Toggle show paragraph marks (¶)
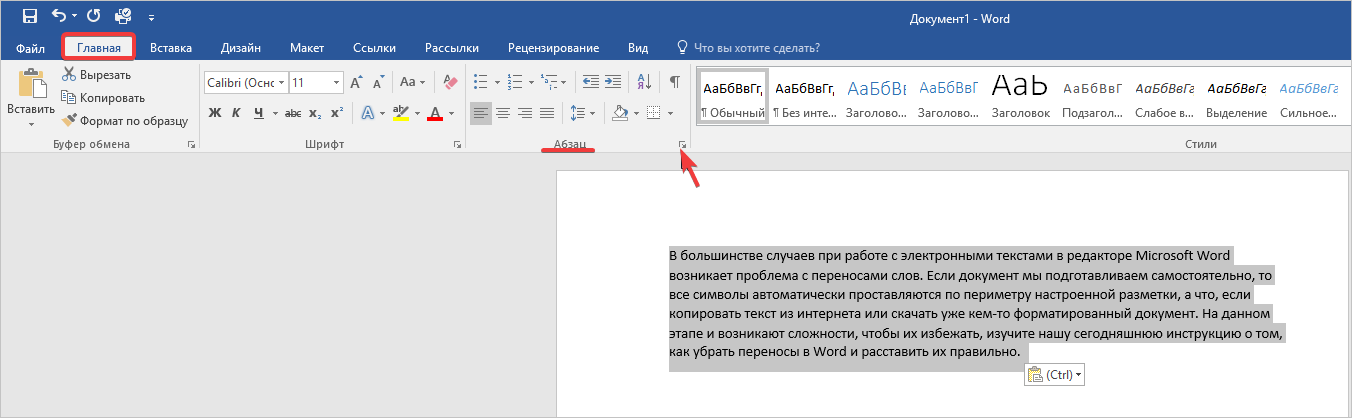The image size is (1352, 418). (x=675, y=82)
